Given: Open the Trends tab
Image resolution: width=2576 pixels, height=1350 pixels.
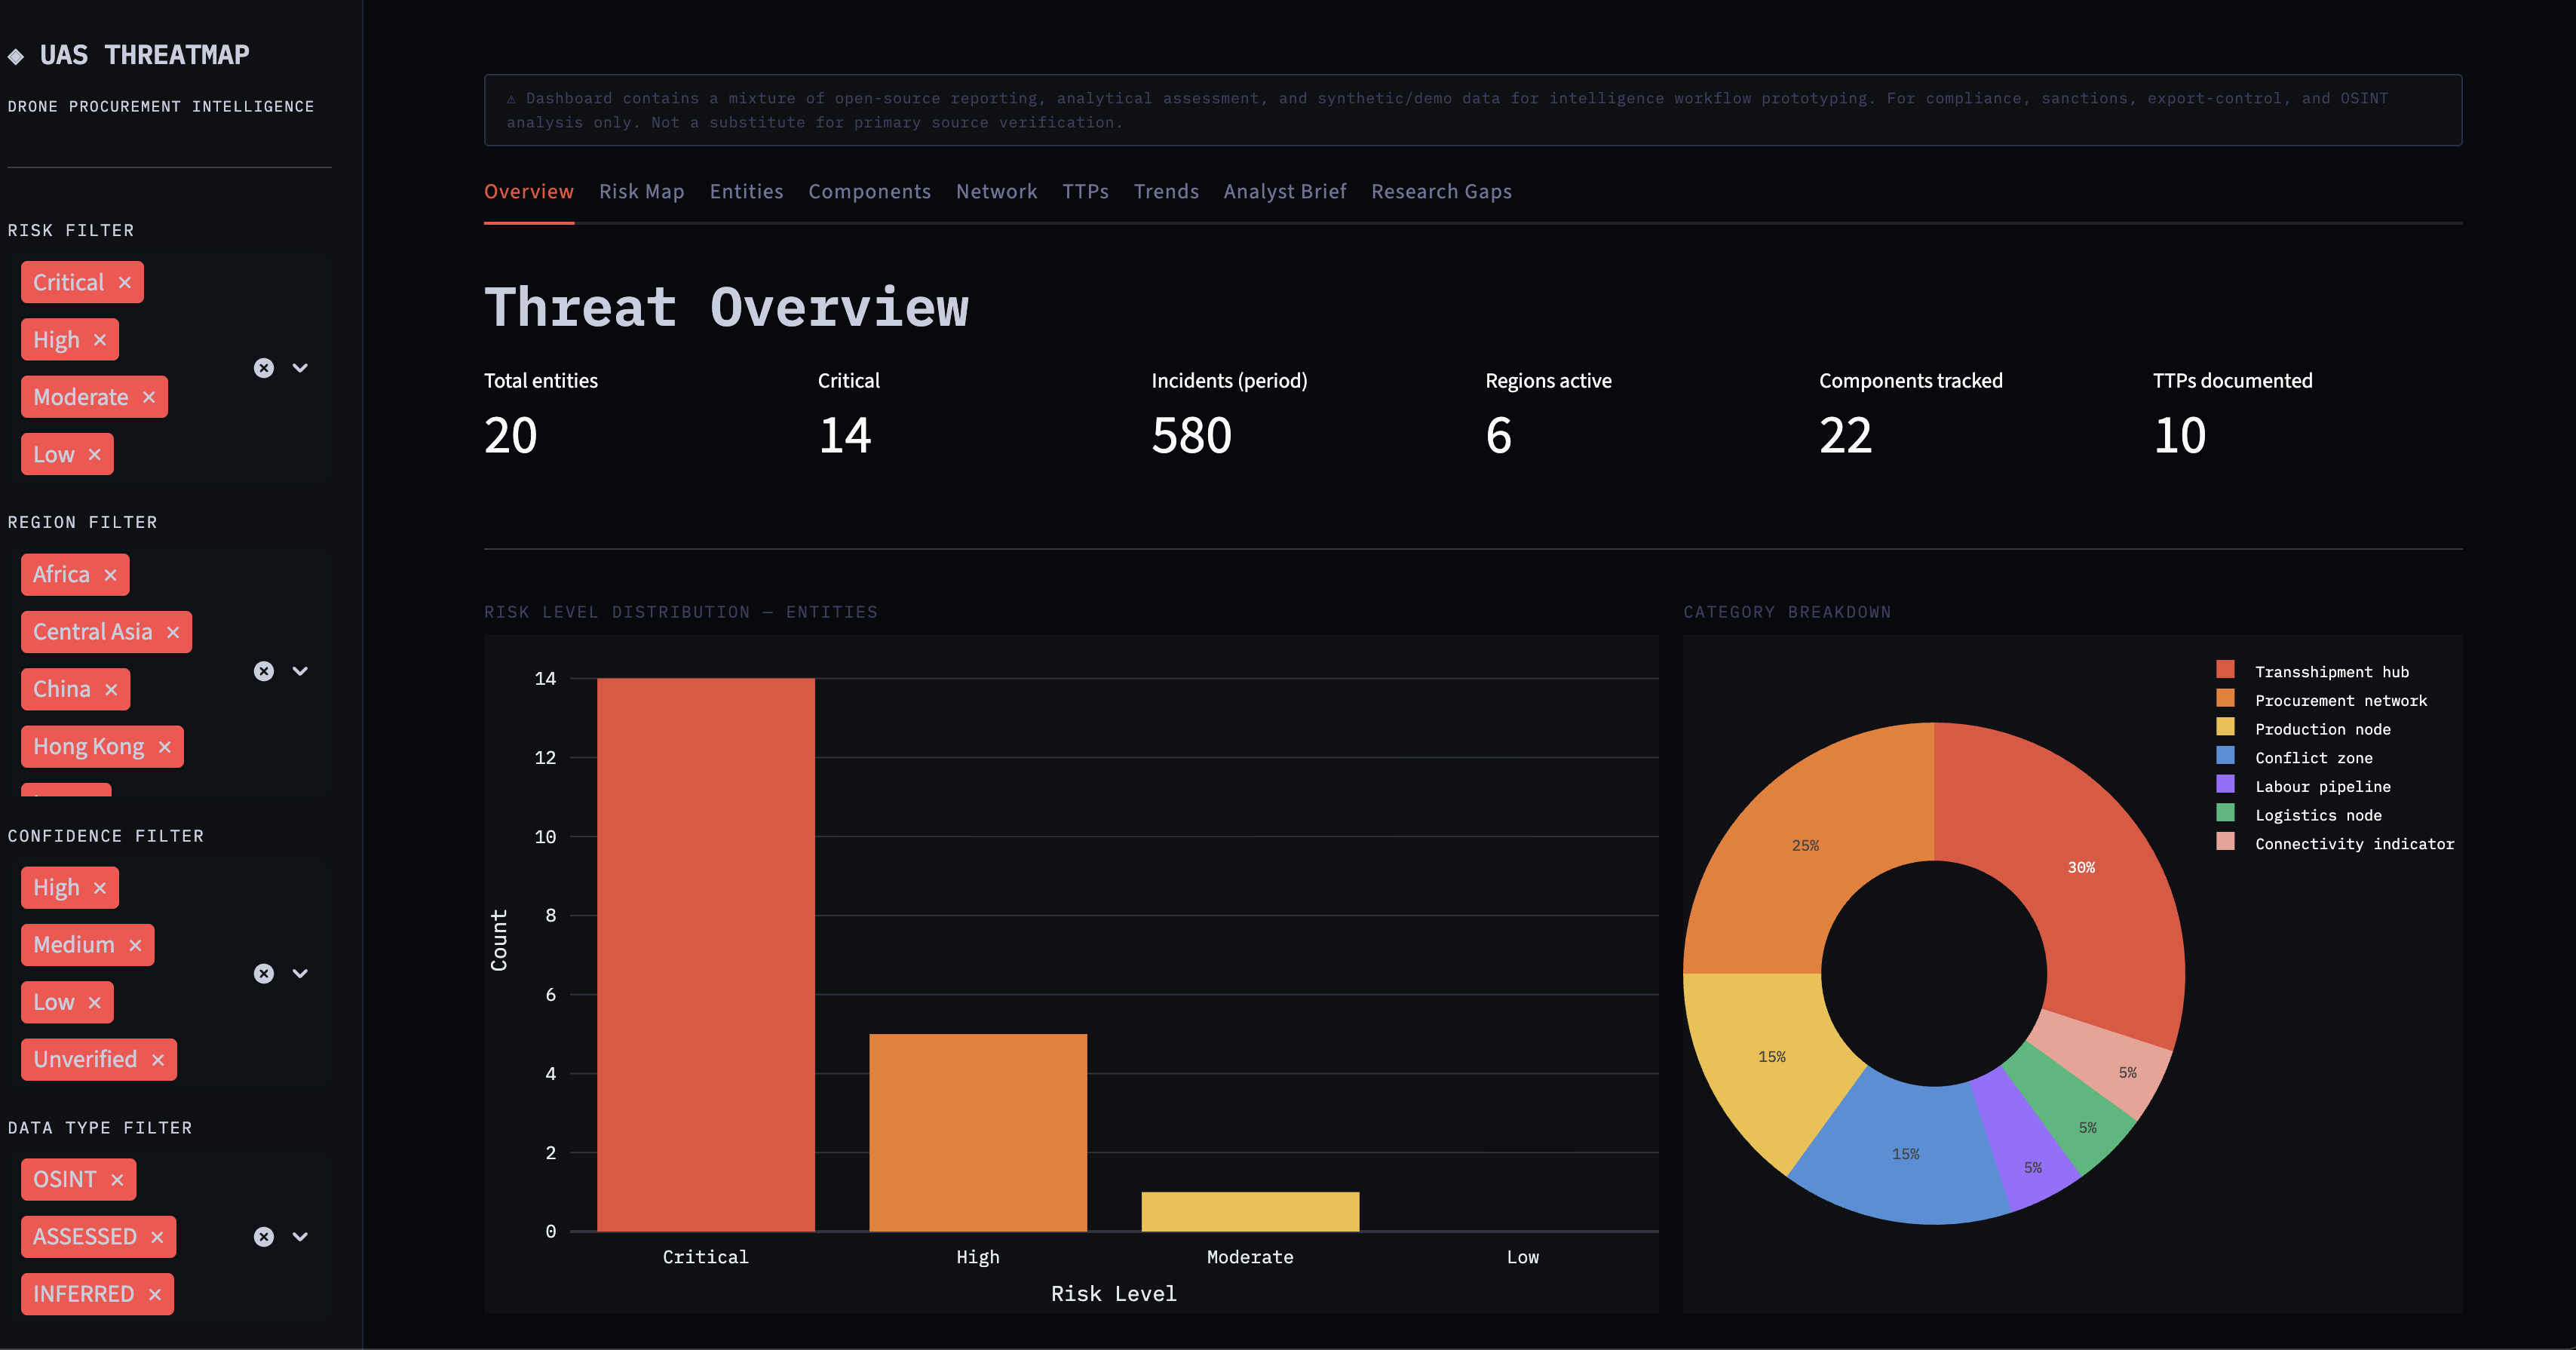Looking at the screenshot, I should pos(1167,192).
